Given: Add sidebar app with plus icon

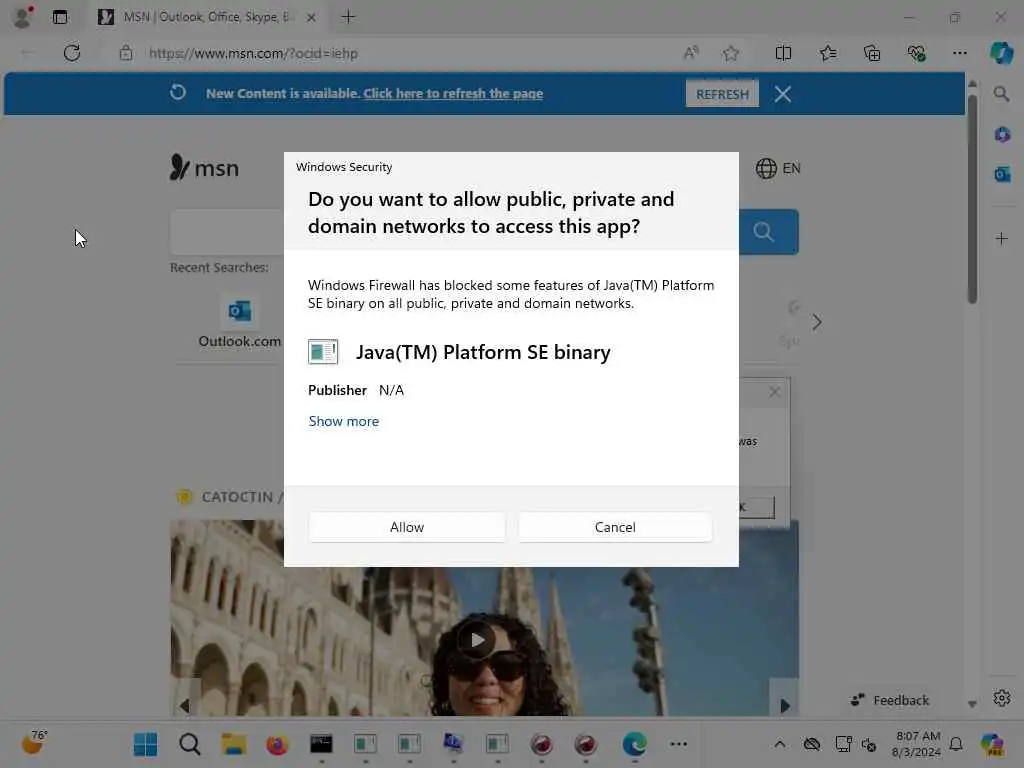Looking at the screenshot, I should coord(1002,238).
